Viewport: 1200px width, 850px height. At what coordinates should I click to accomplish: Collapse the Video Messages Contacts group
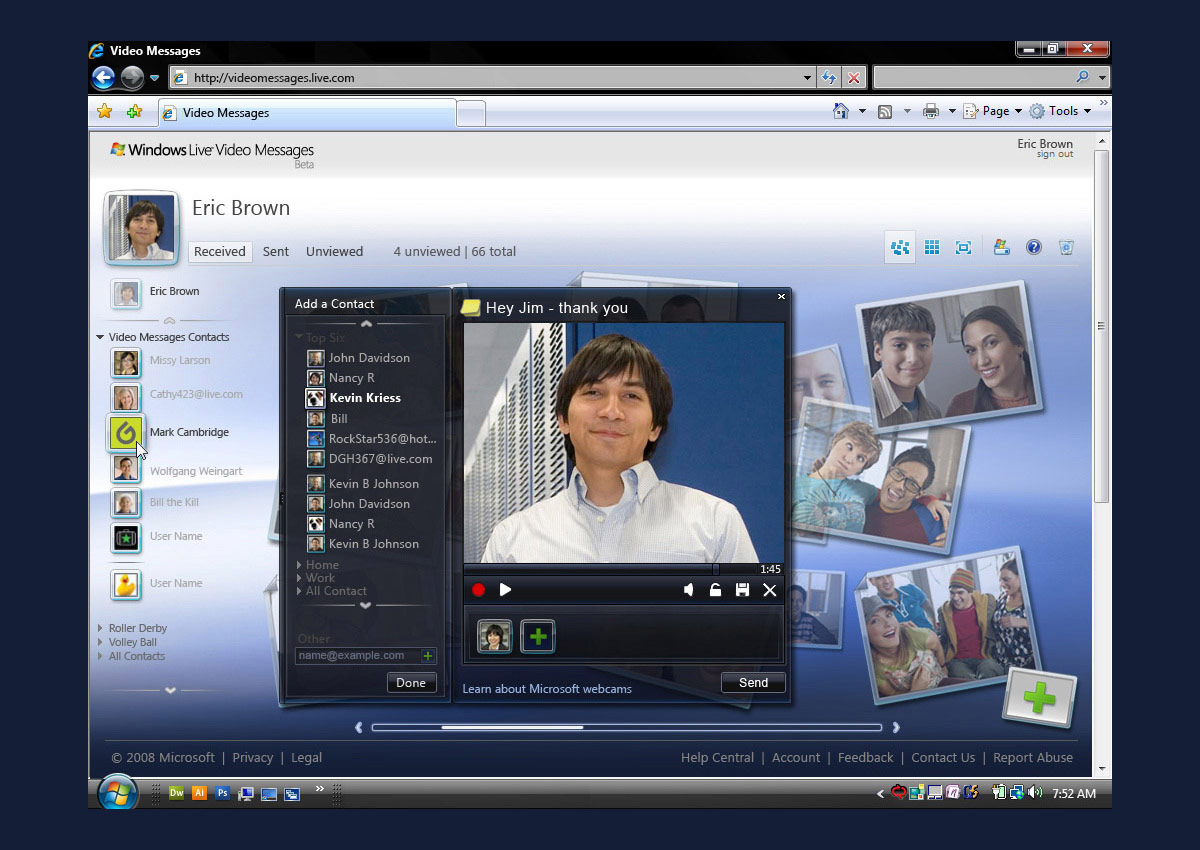tap(100, 337)
